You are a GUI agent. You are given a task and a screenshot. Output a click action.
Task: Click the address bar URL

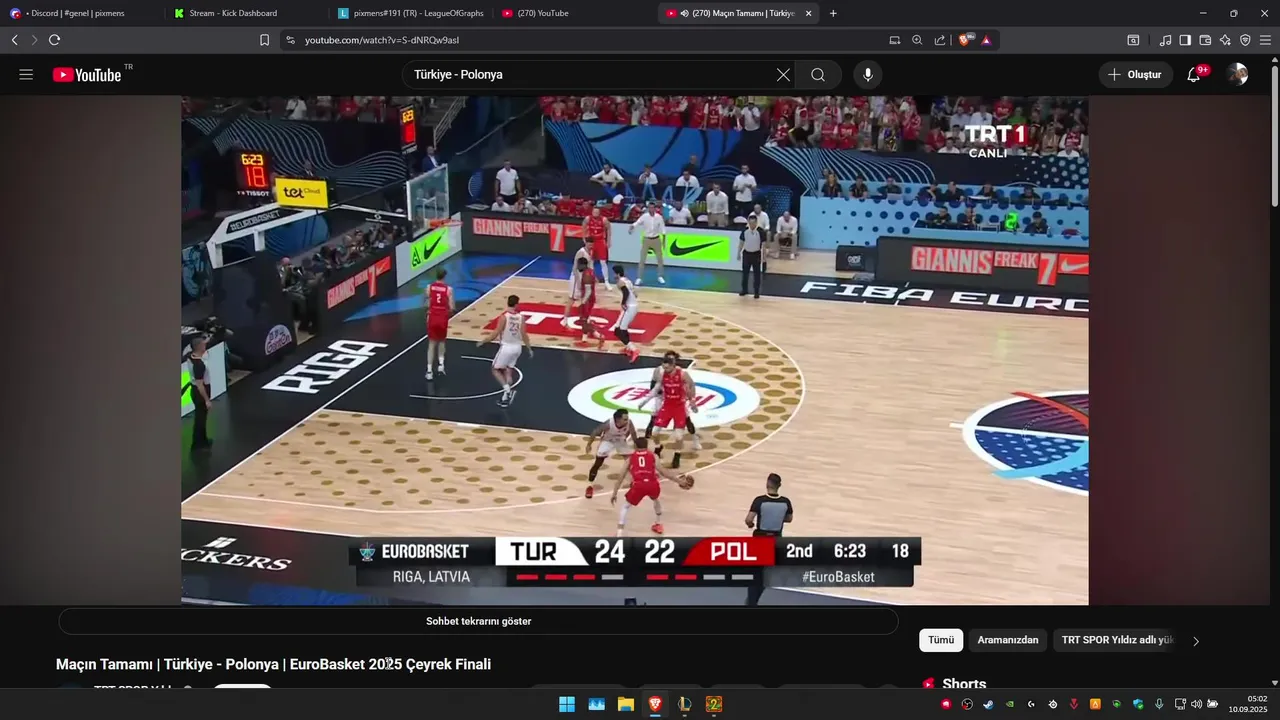pyautogui.click(x=382, y=40)
